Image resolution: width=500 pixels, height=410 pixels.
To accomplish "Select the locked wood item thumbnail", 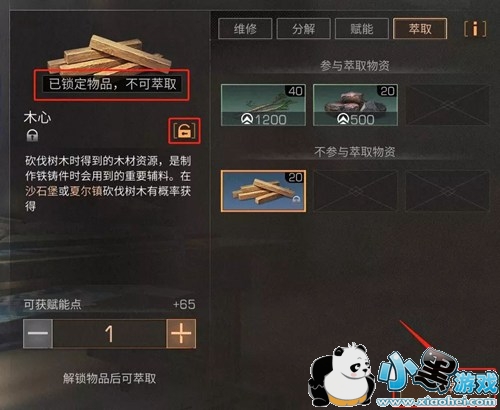I will coord(263,191).
